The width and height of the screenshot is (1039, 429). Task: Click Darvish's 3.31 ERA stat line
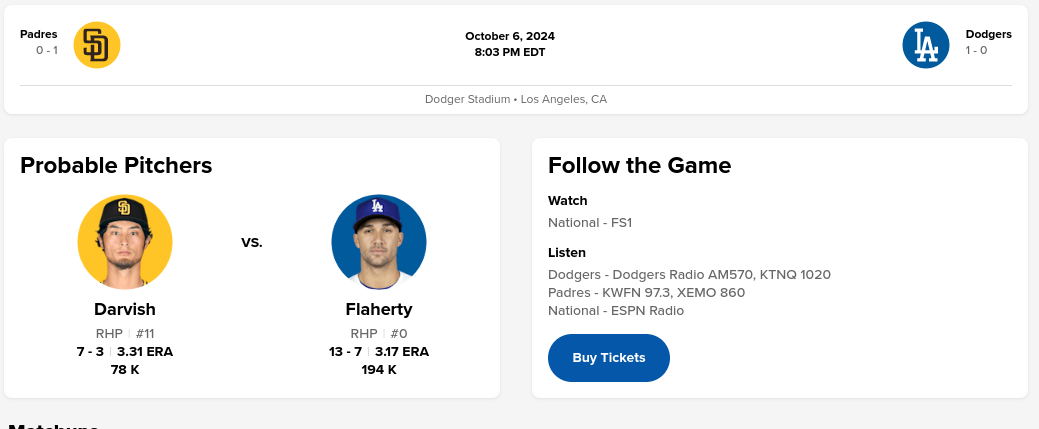145,351
